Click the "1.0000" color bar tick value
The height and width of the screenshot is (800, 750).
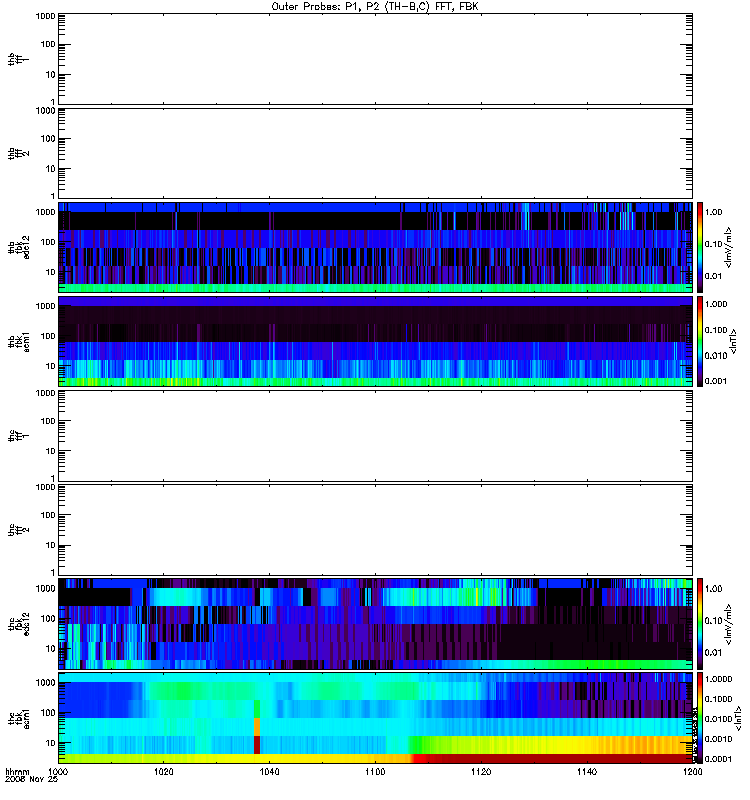718,679
